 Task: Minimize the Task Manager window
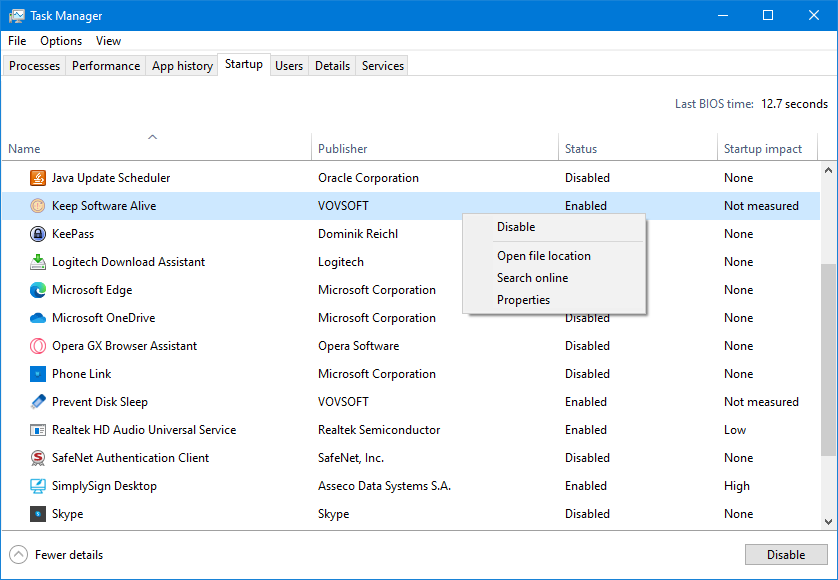click(x=723, y=16)
